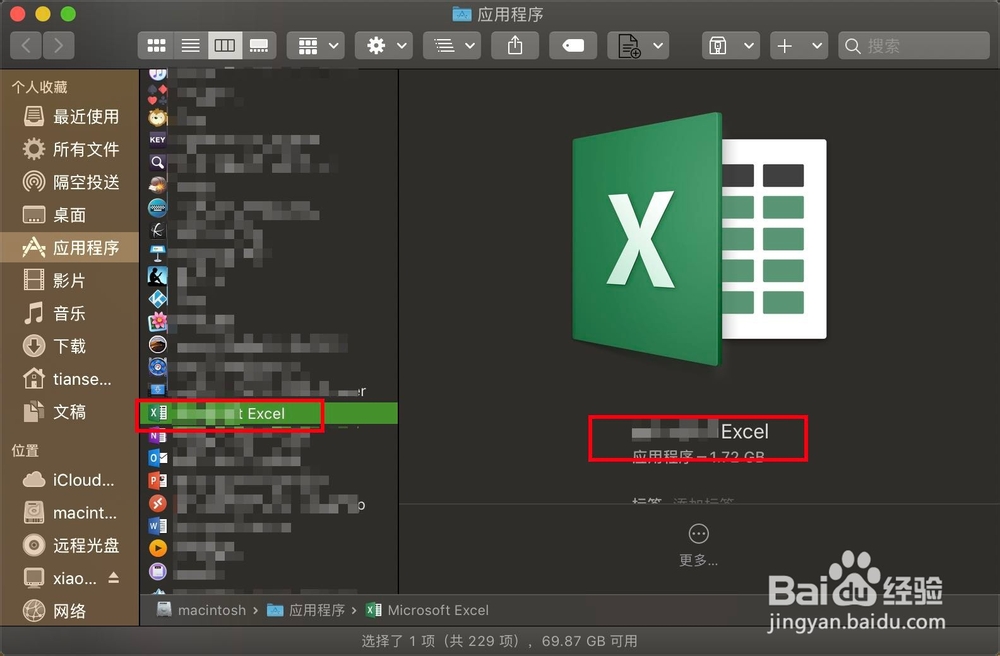Click the 搜索 search field
The height and width of the screenshot is (656, 1000).
click(x=913, y=45)
